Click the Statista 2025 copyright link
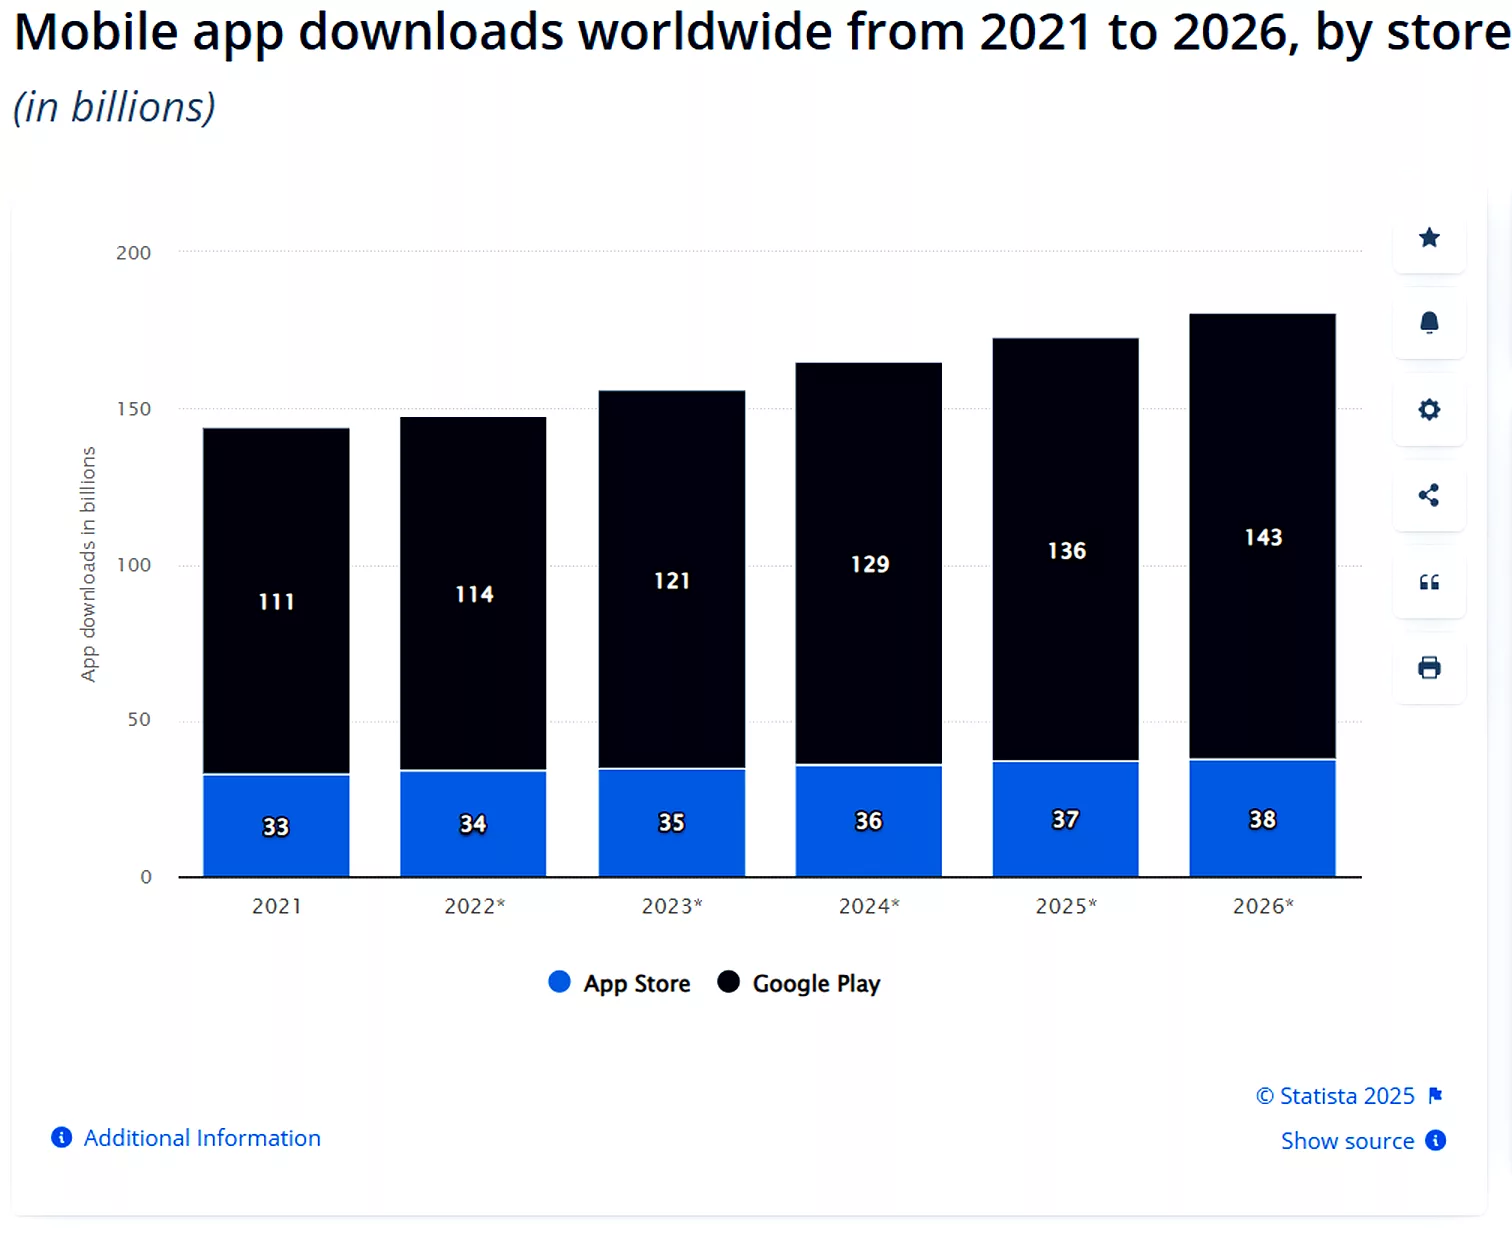 click(1336, 1095)
